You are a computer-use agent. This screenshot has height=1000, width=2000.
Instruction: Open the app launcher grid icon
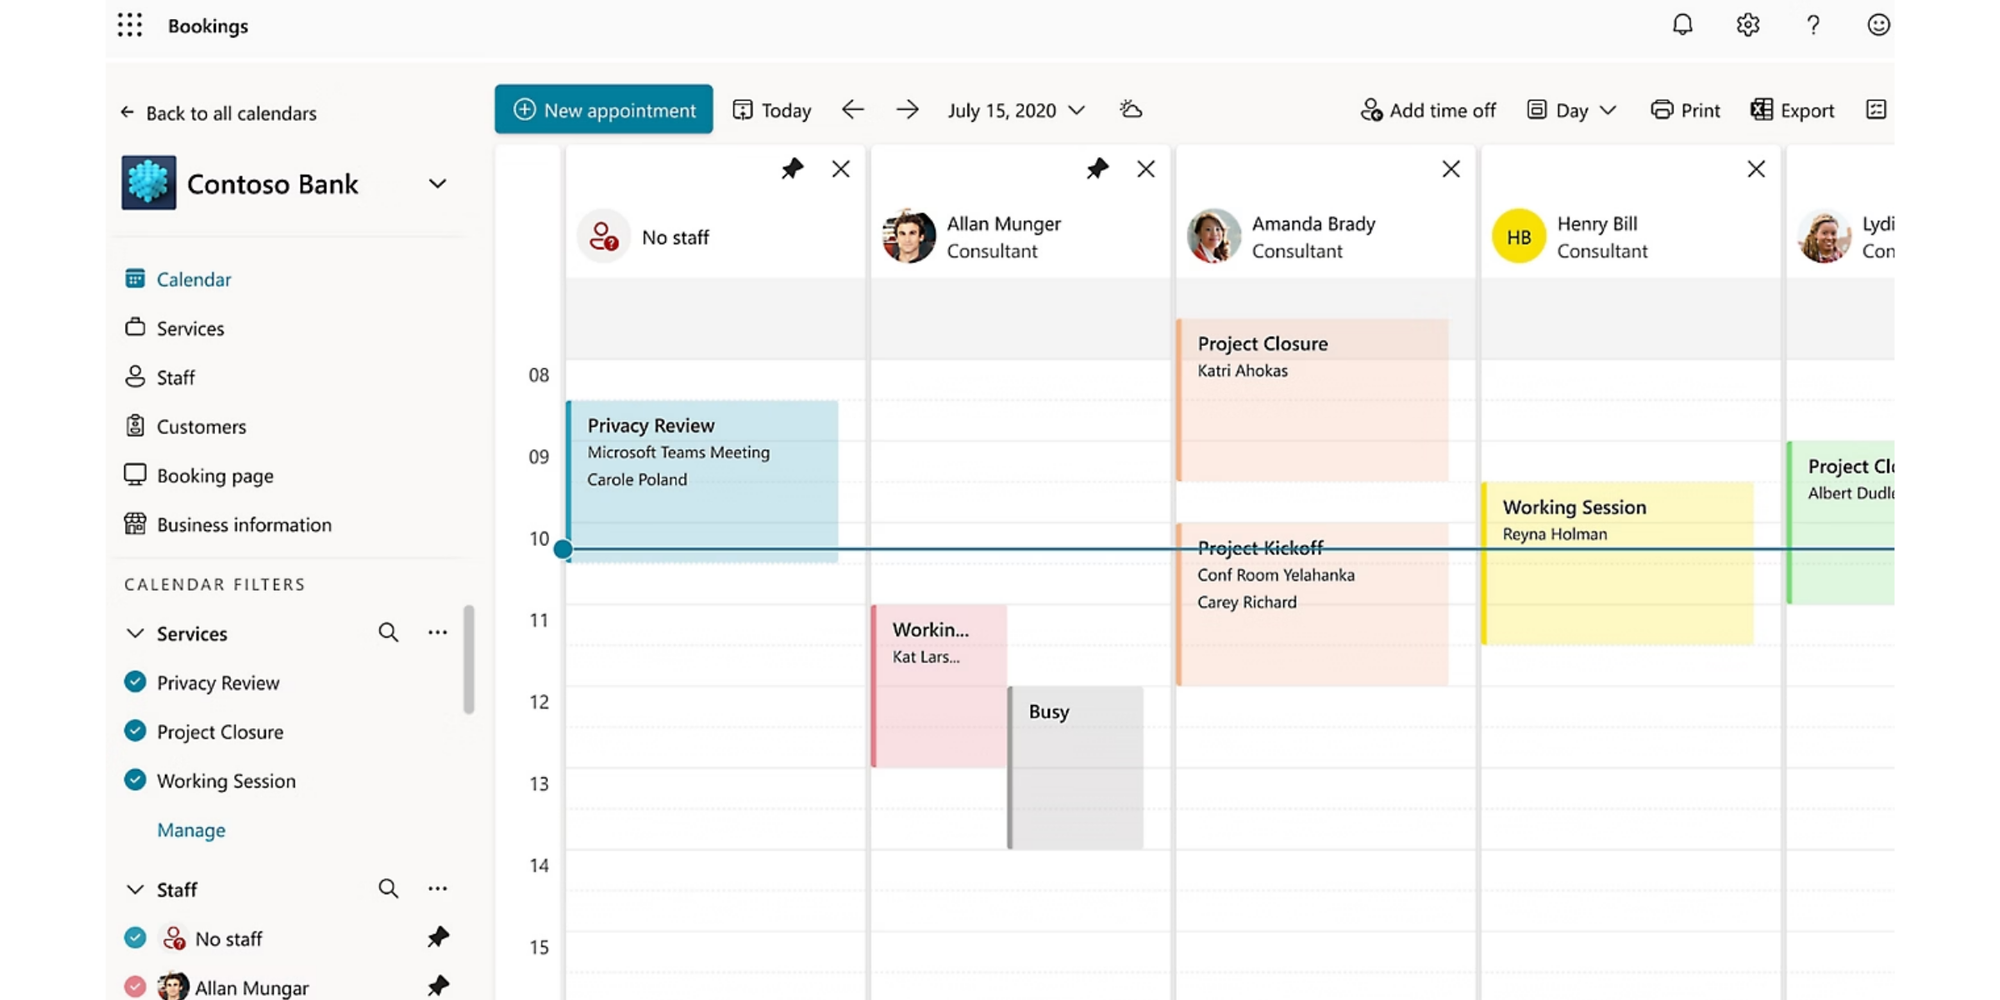click(x=130, y=25)
